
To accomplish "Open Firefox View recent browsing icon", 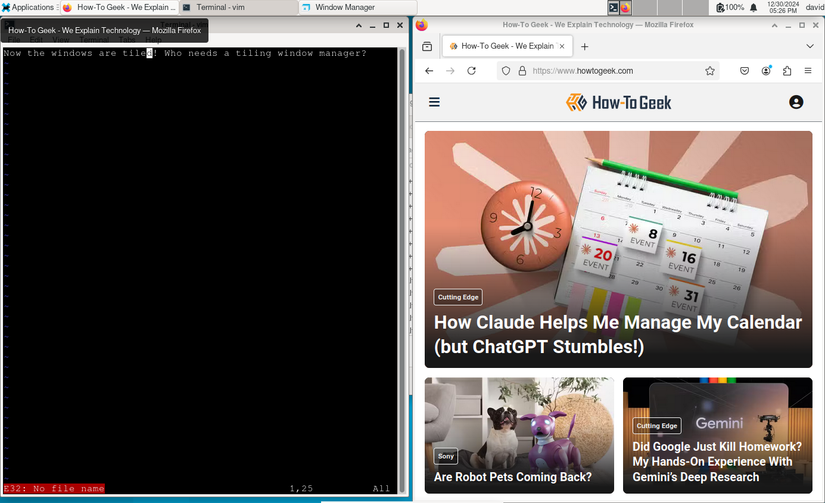I will click(x=427, y=46).
